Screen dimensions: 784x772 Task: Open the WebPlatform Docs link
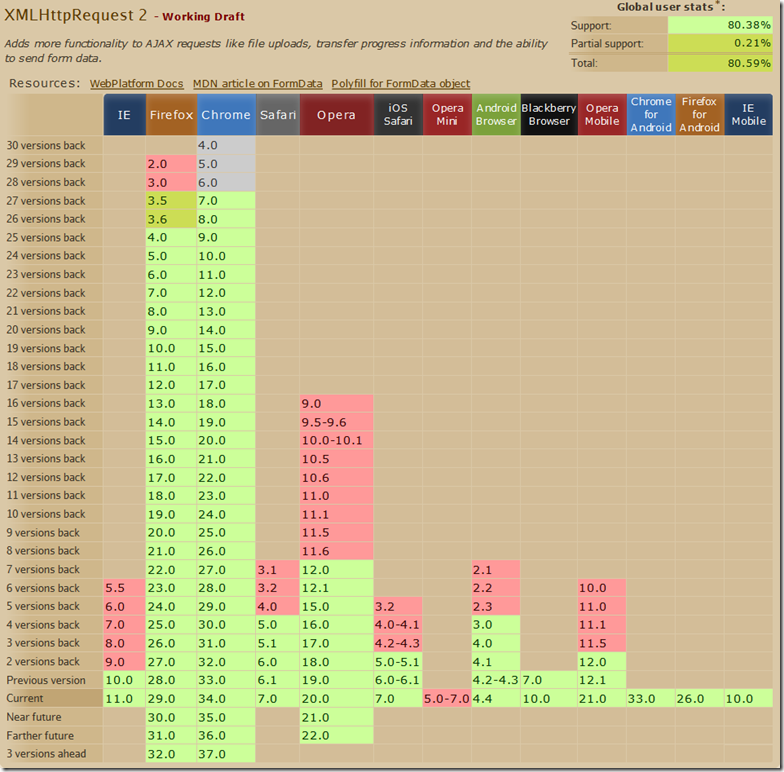click(136, 84)
